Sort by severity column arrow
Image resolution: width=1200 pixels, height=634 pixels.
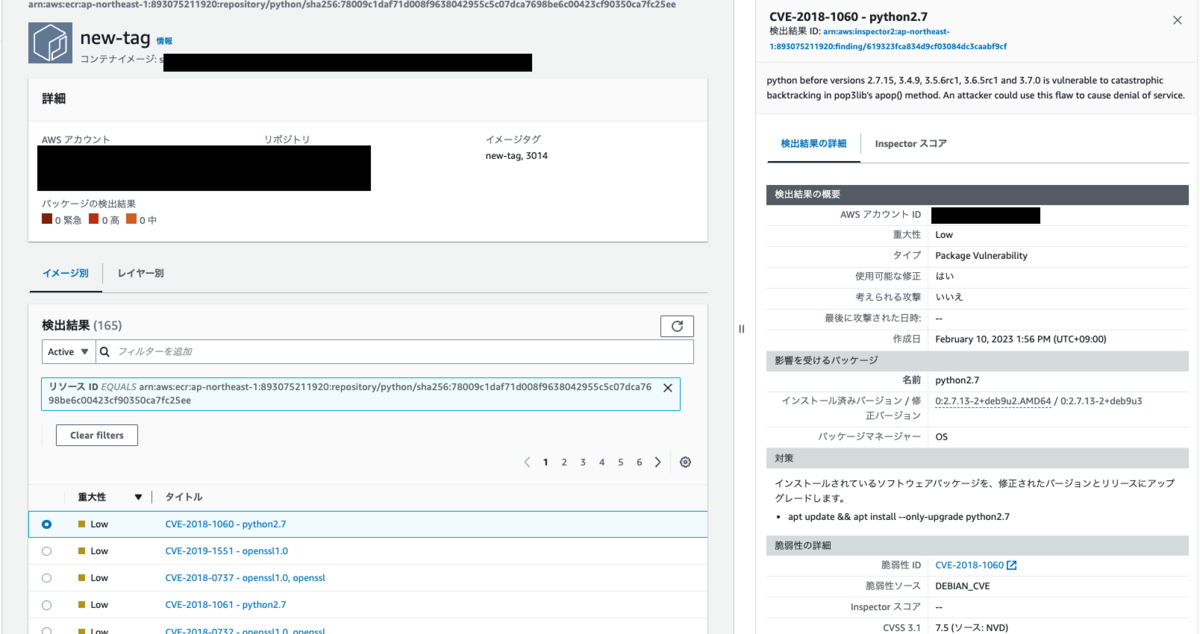pyautogui.click(x=139, y=497)
